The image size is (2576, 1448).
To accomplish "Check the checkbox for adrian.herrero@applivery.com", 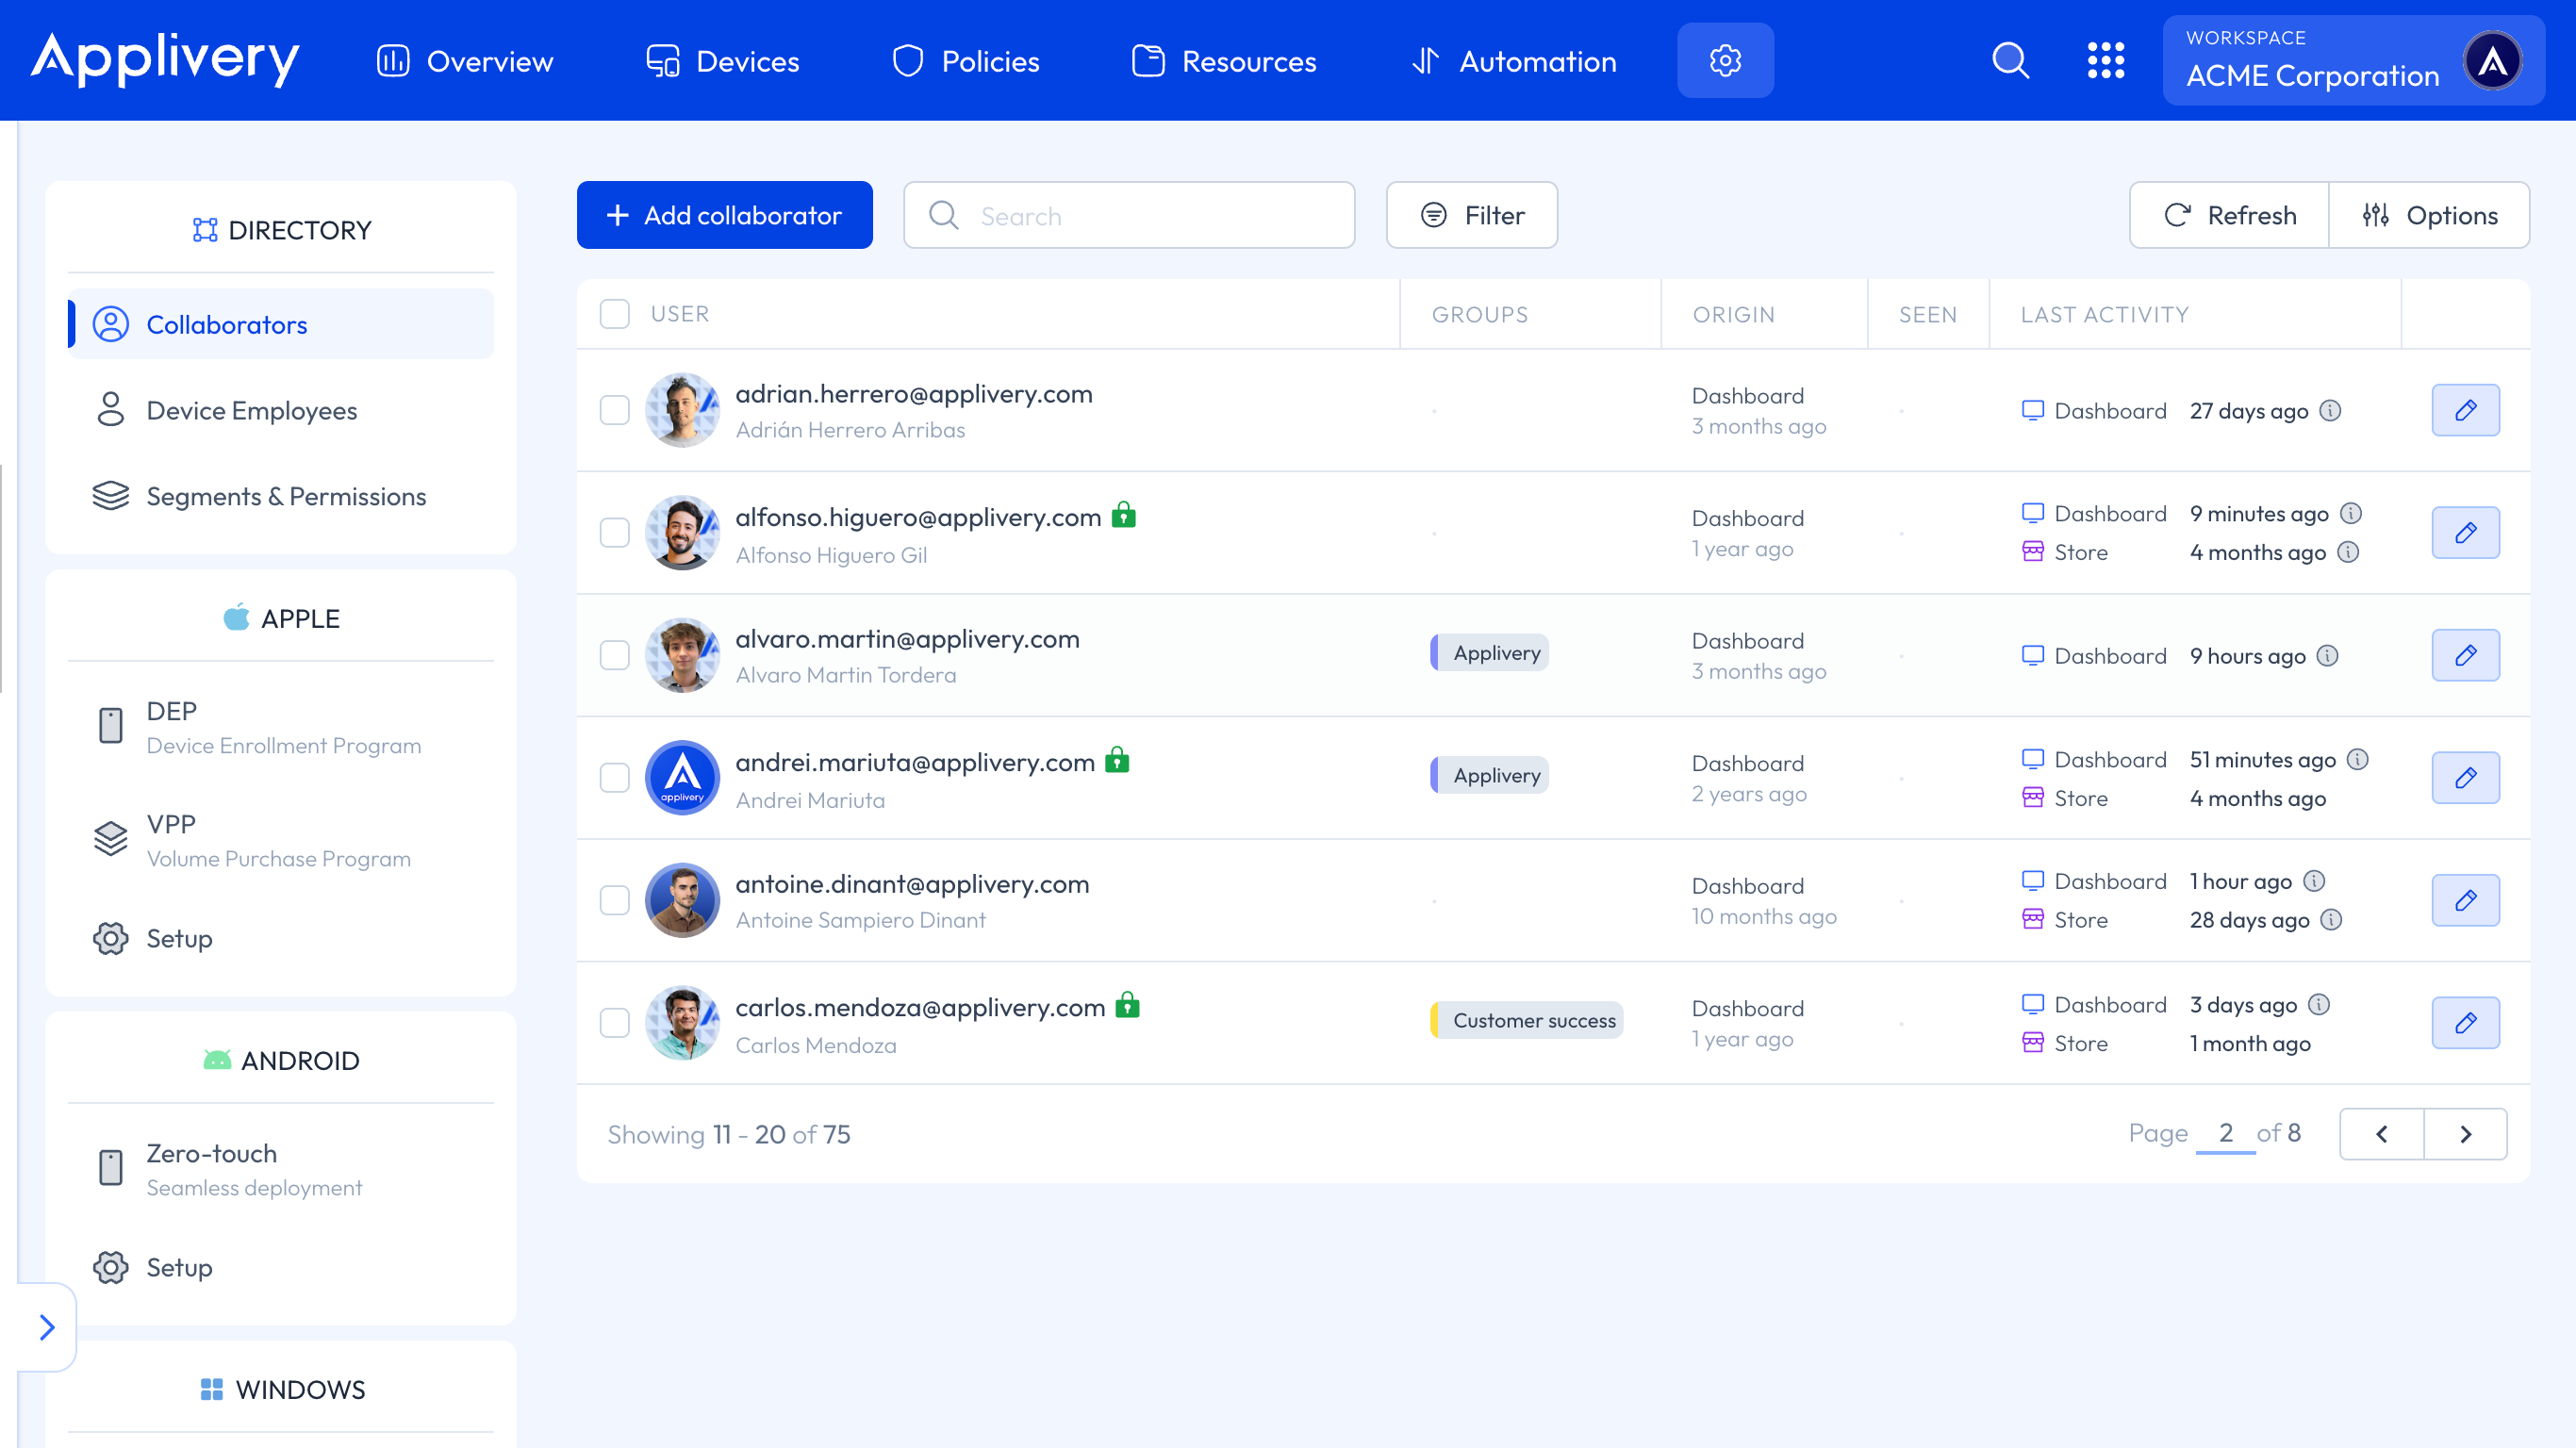I will (x=614, y=410).
